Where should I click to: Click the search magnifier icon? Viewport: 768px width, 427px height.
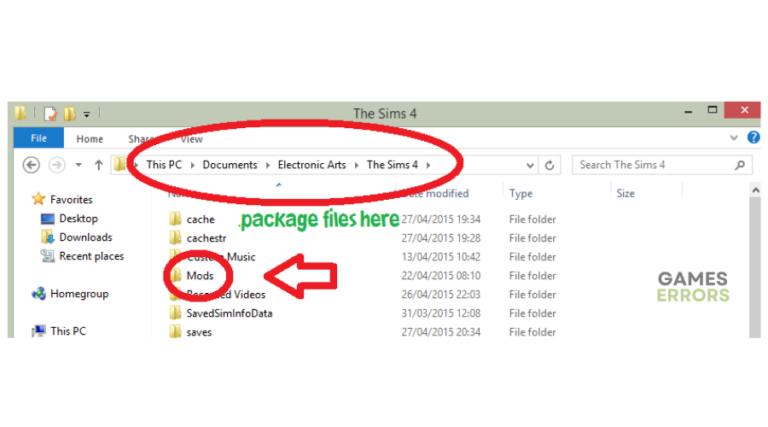(740, 166)
